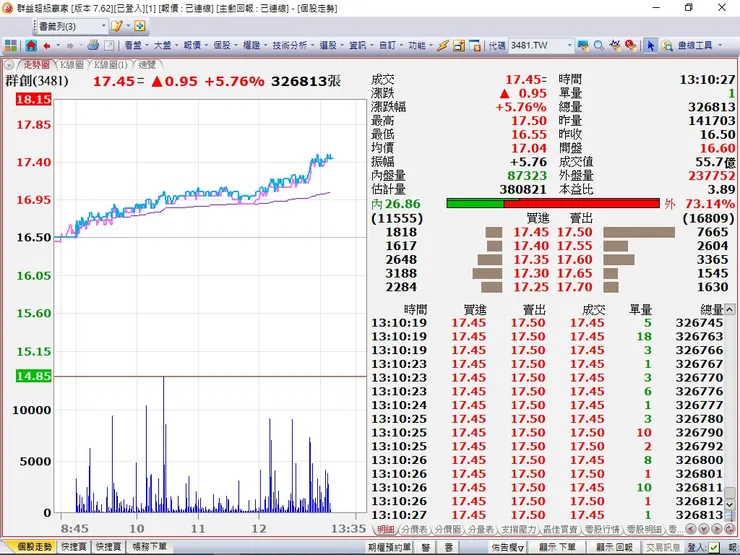This screenshot has height=555, width=740.
Task: Switch to the K線圖 tab
Action: pos(72,65)
